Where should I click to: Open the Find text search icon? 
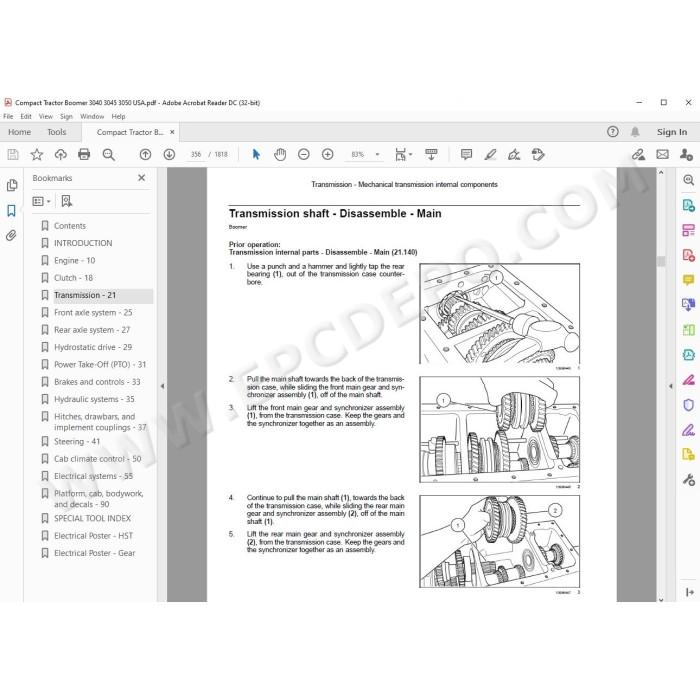click(x=108, y=154)
